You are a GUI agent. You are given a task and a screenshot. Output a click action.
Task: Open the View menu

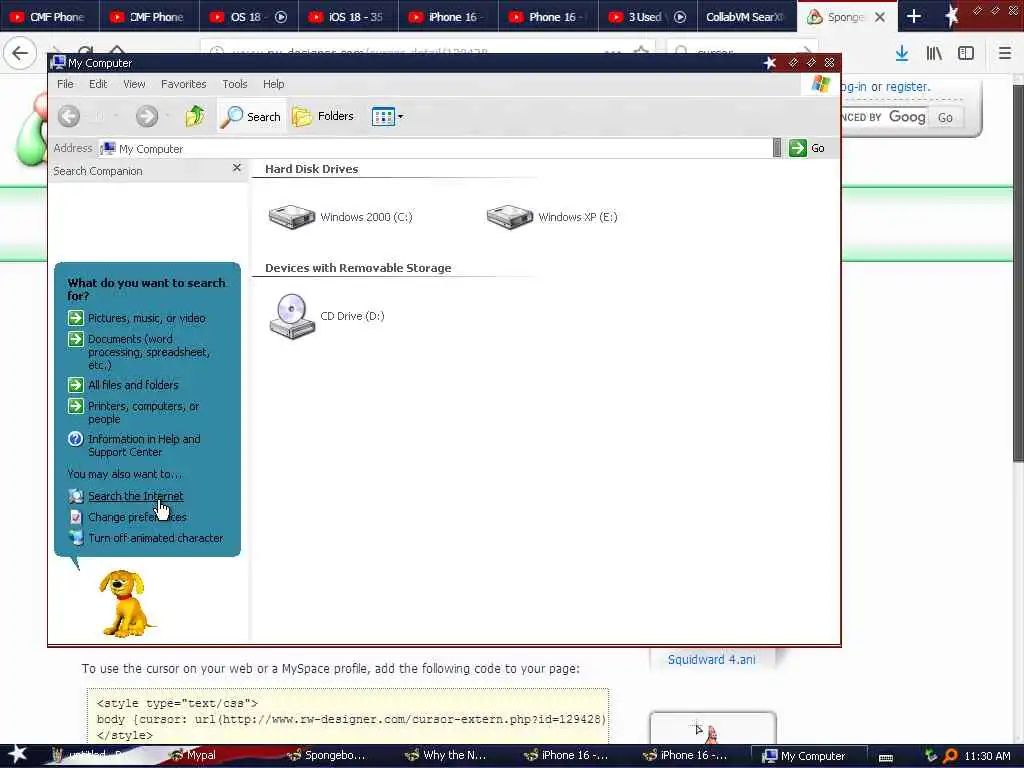point(134,84)
